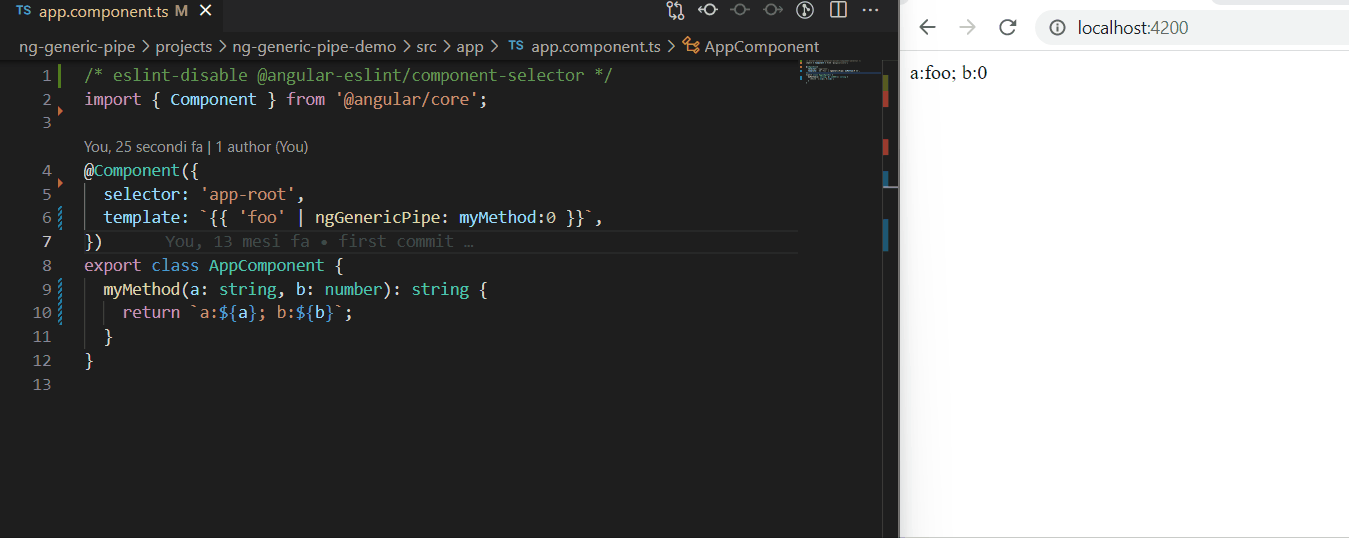
Task: Click 'myMethod' in the method definition
Action: (142, 290)
